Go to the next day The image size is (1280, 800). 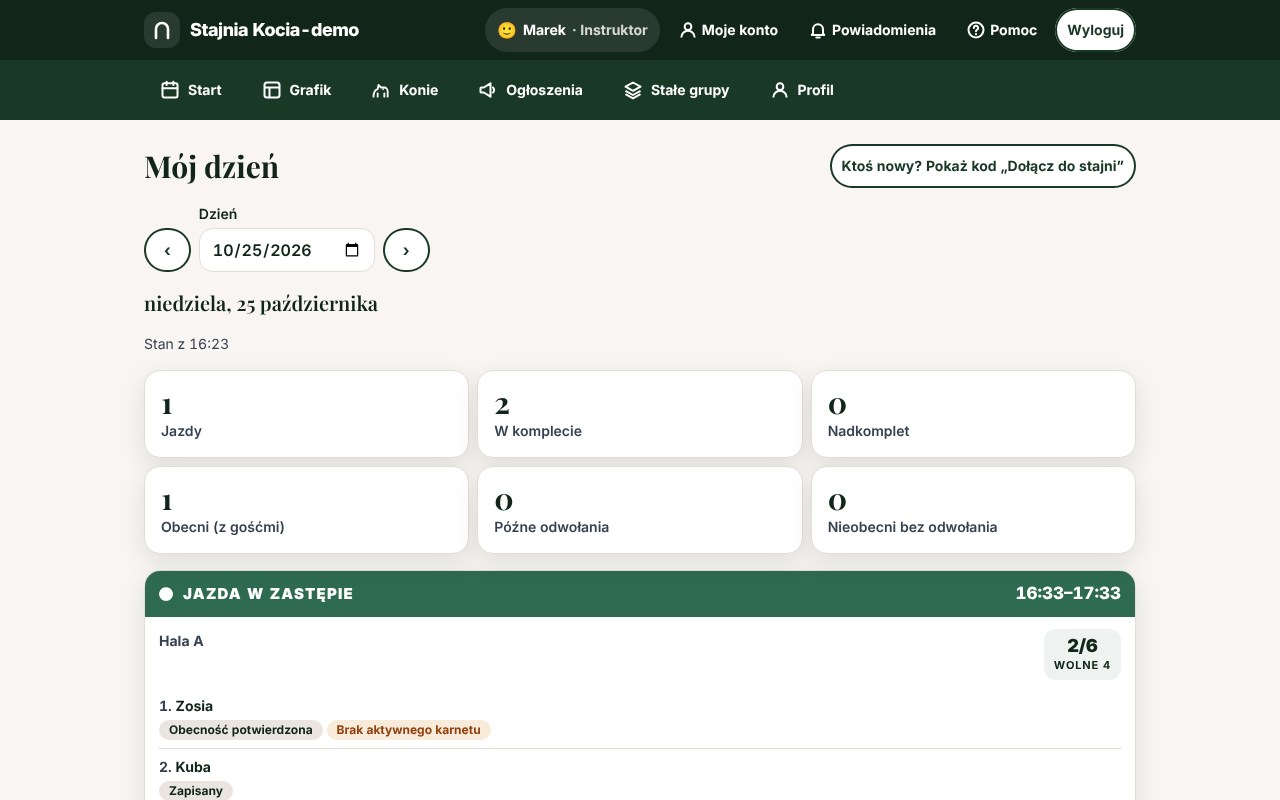click(406, 250)
